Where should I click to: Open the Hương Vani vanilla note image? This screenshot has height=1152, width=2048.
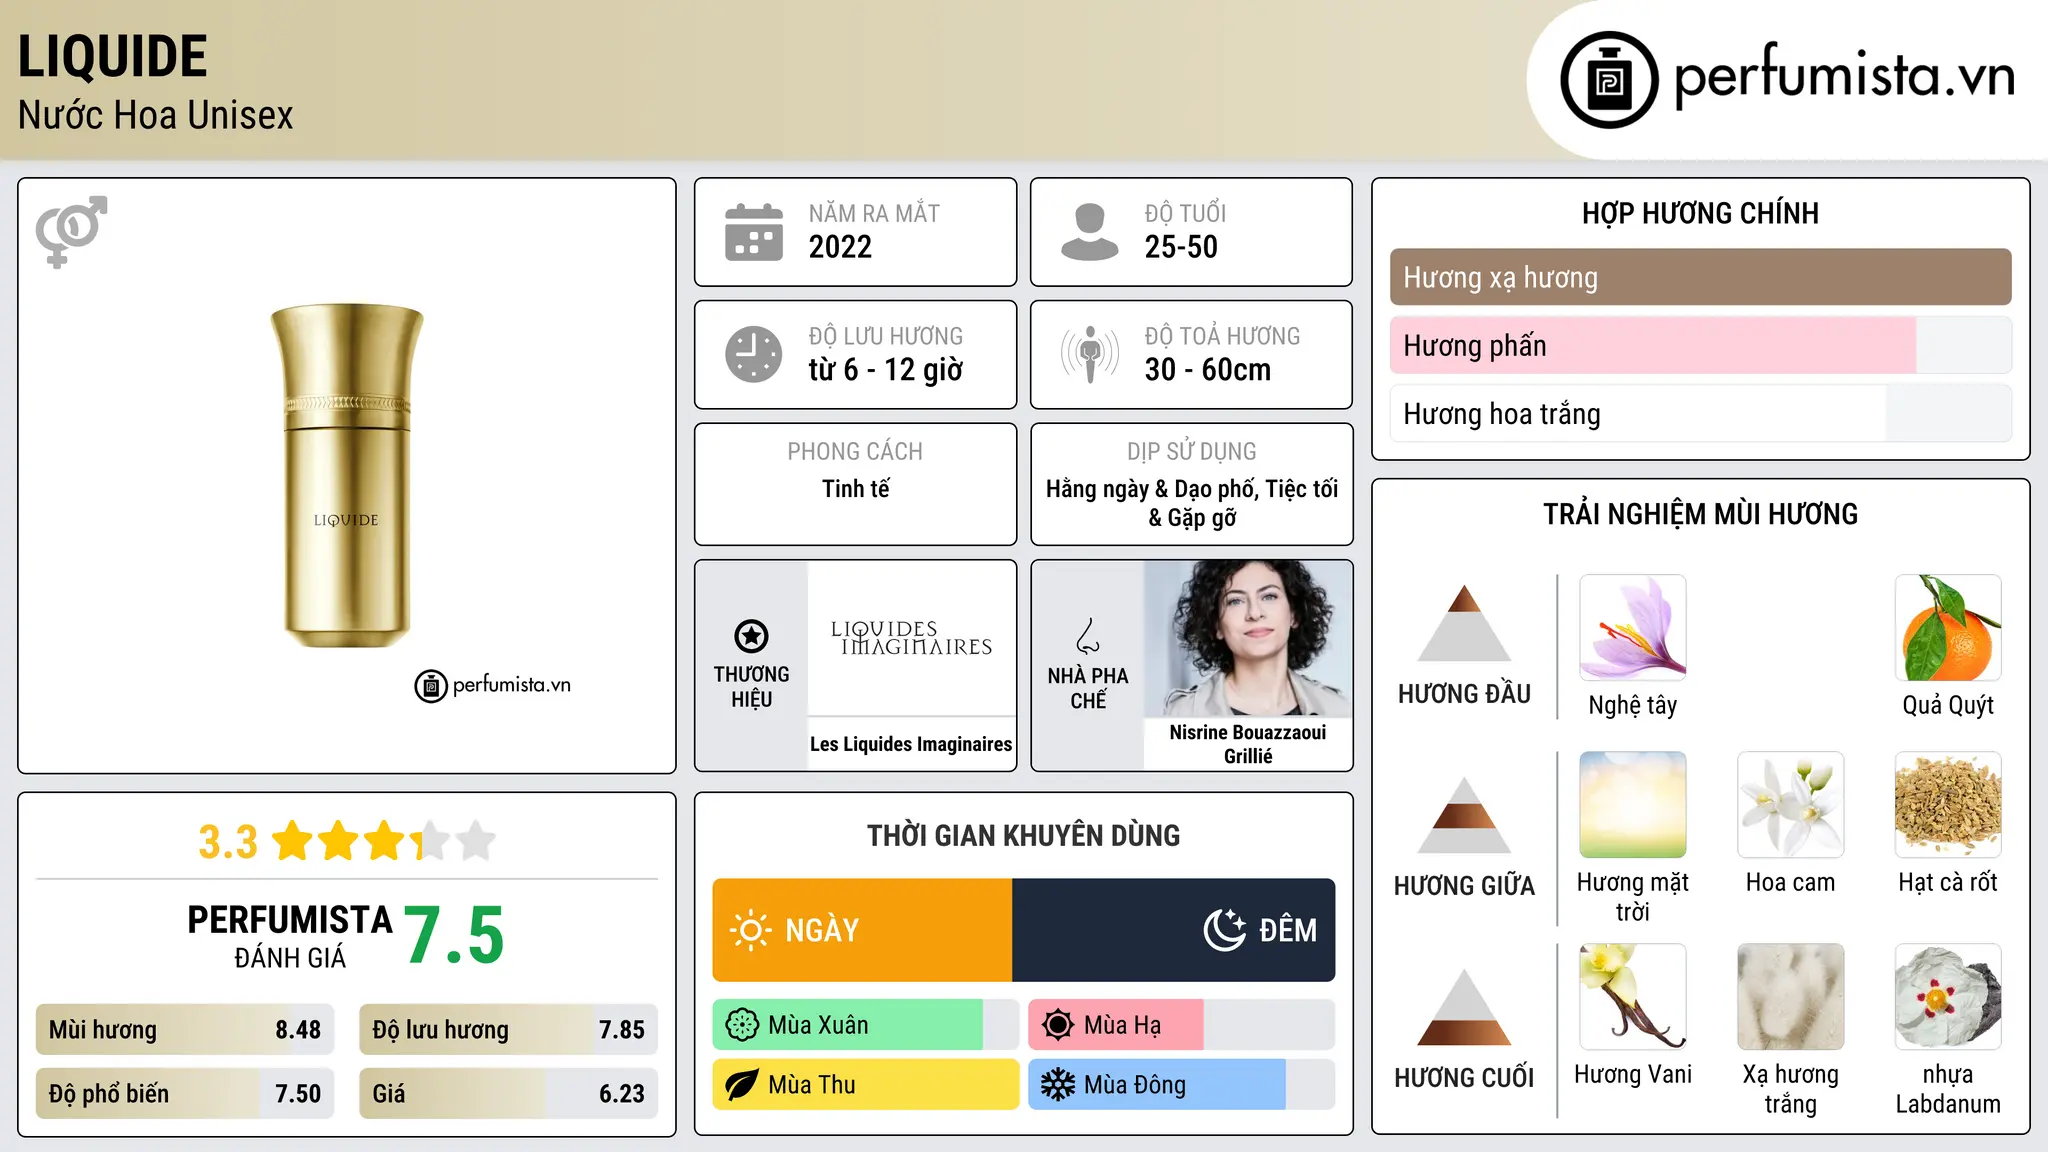(1633, 997)
